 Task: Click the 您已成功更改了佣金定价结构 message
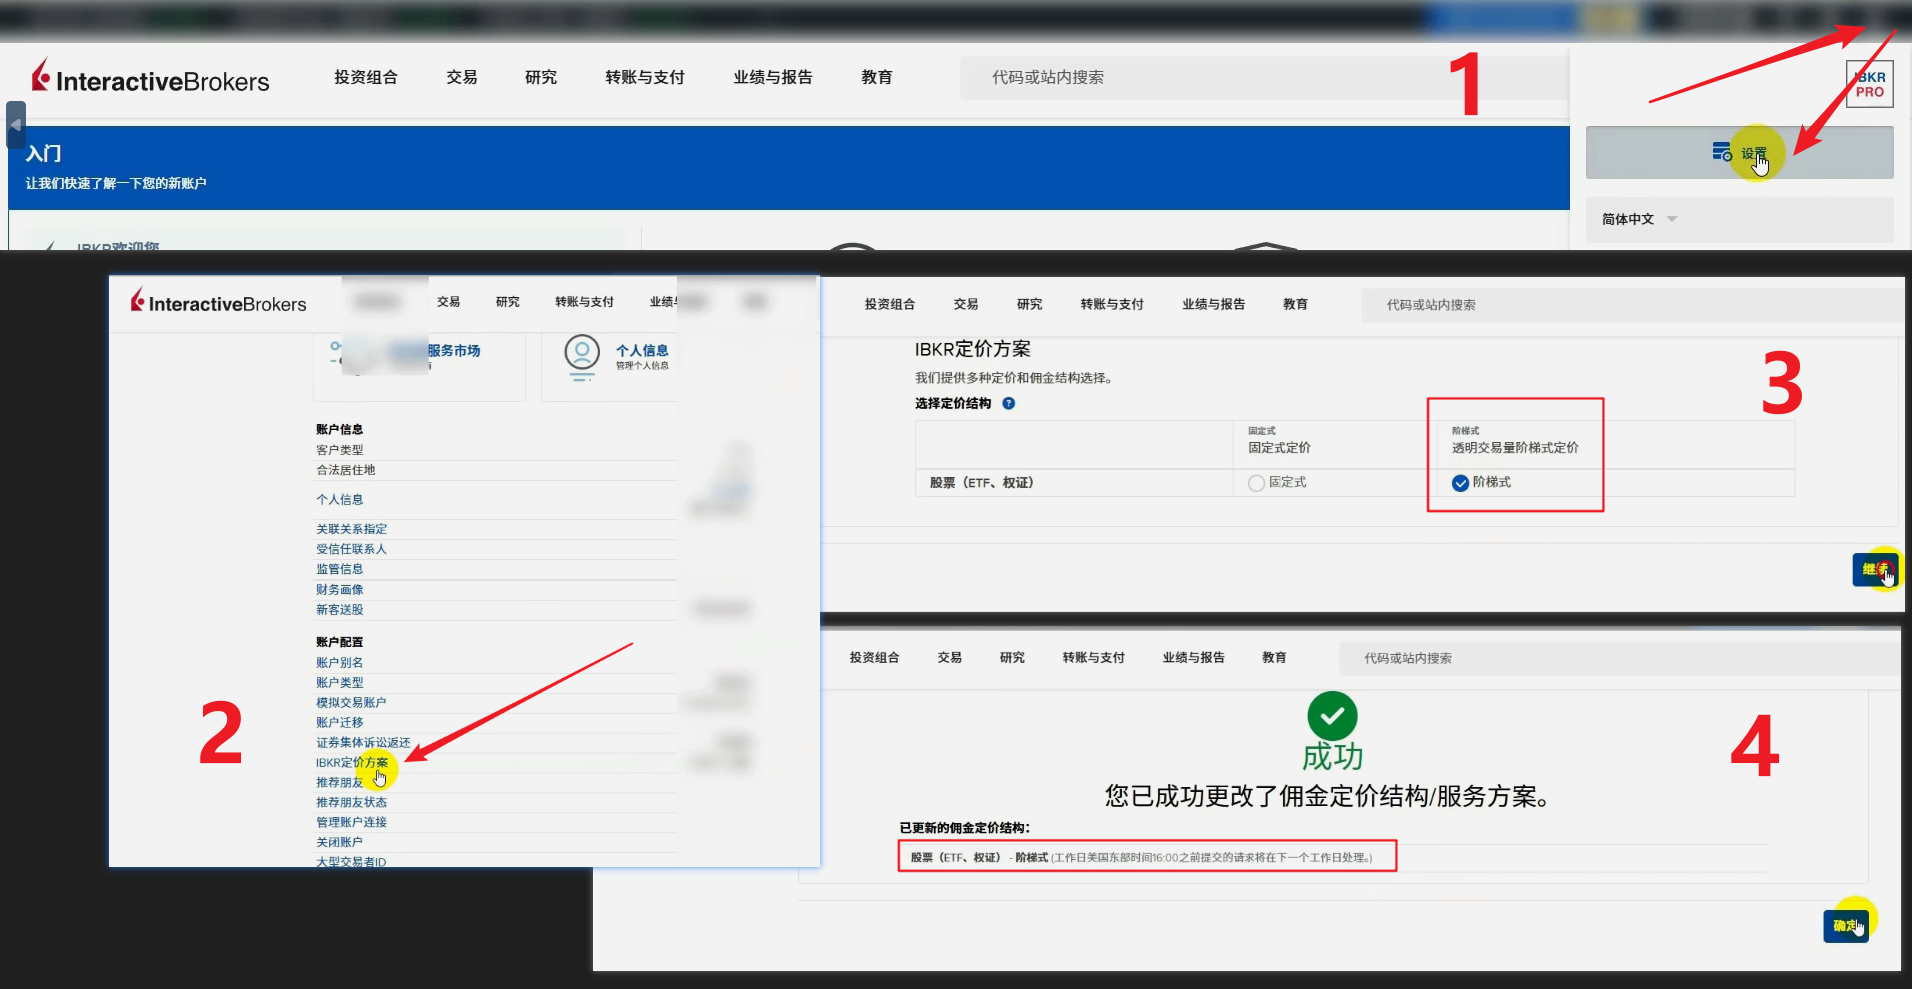click(x=1327, y=796)
